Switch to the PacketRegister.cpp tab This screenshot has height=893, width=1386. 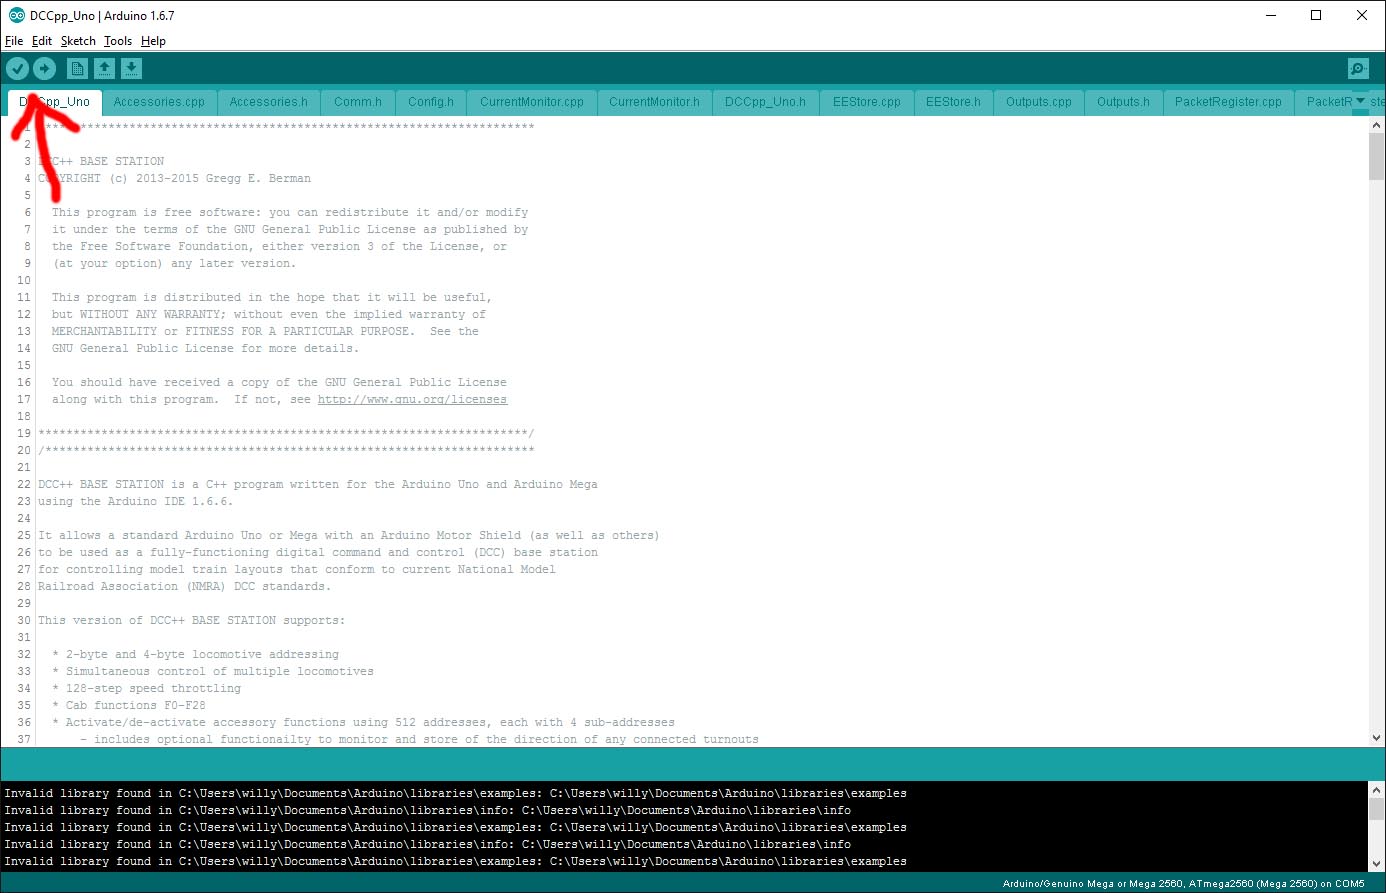click(x=1228, y=102)
